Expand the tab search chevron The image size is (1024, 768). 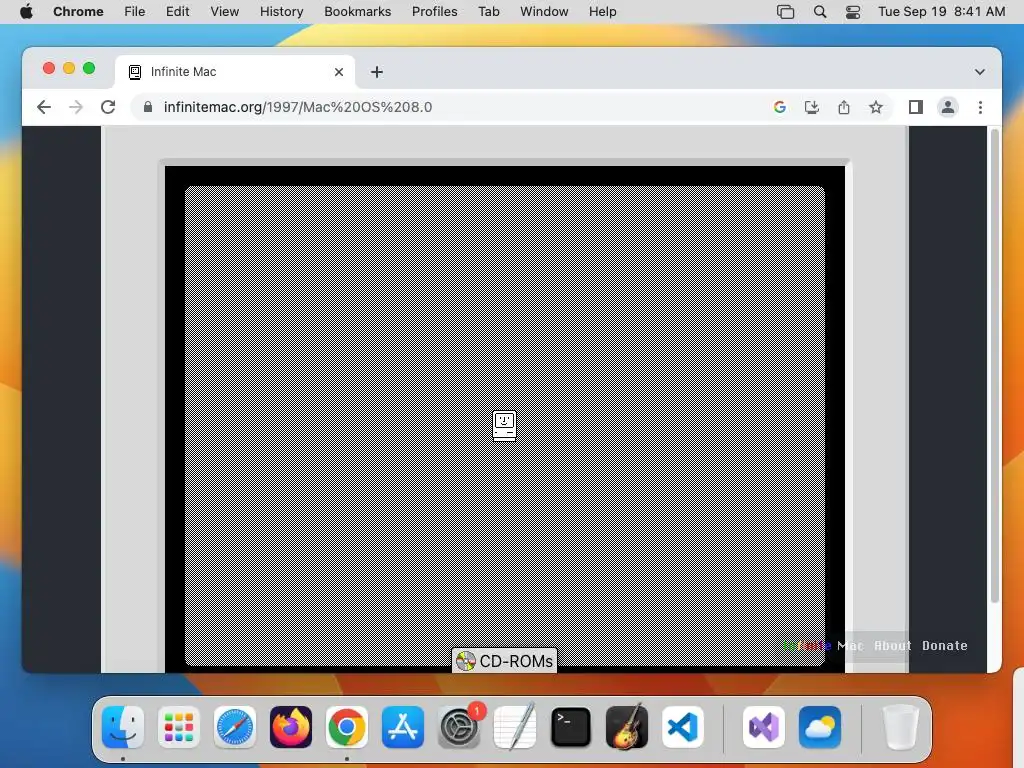point(980,72)
